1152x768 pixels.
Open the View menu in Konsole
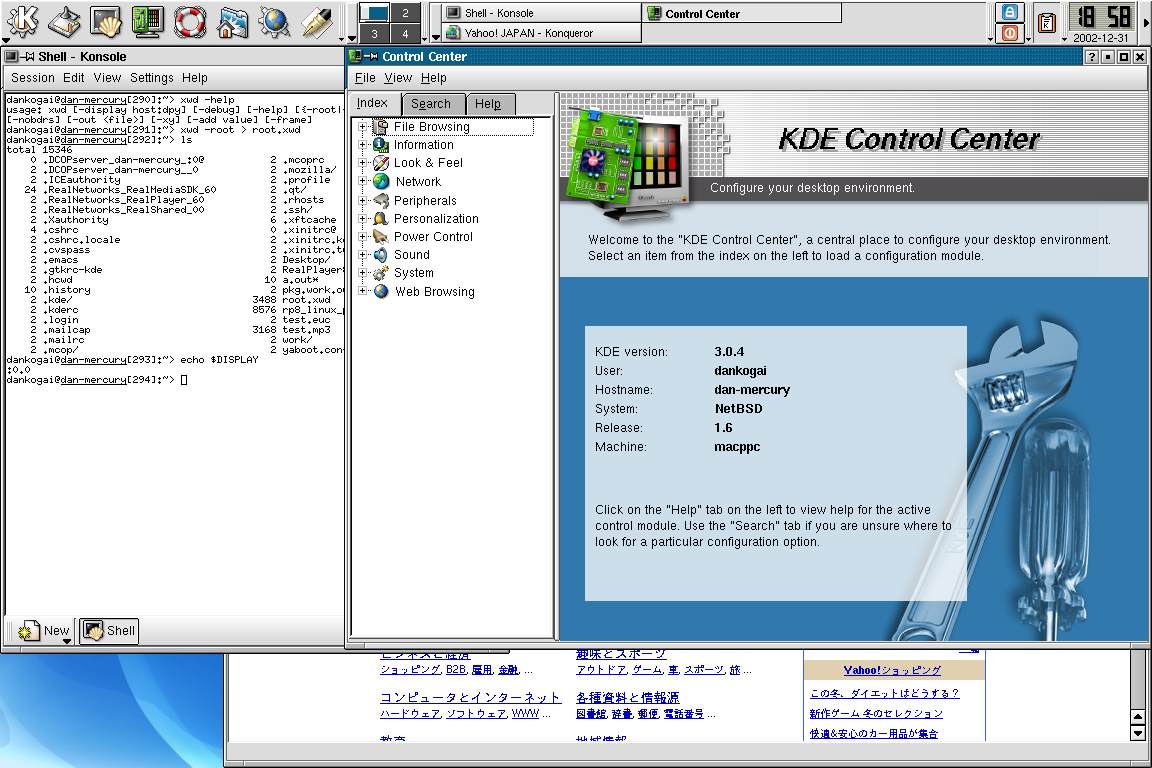coord(107,78)
